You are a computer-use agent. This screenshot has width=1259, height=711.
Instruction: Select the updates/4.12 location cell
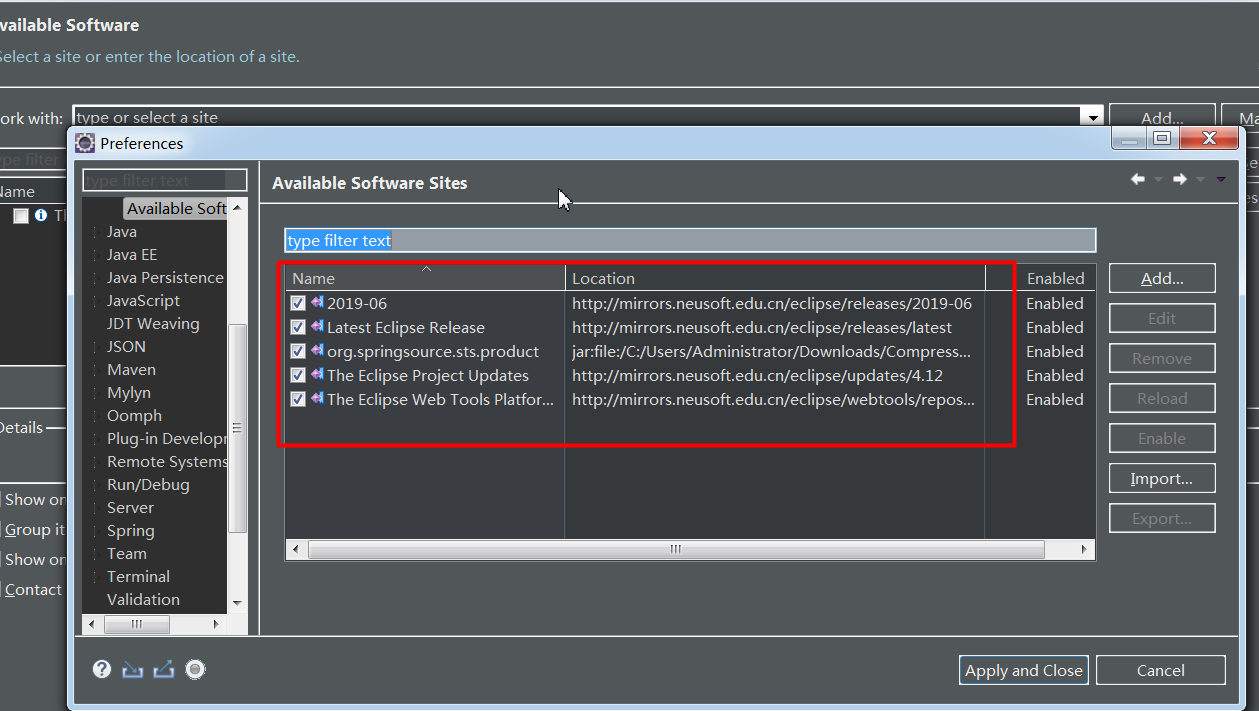(775, 375)
